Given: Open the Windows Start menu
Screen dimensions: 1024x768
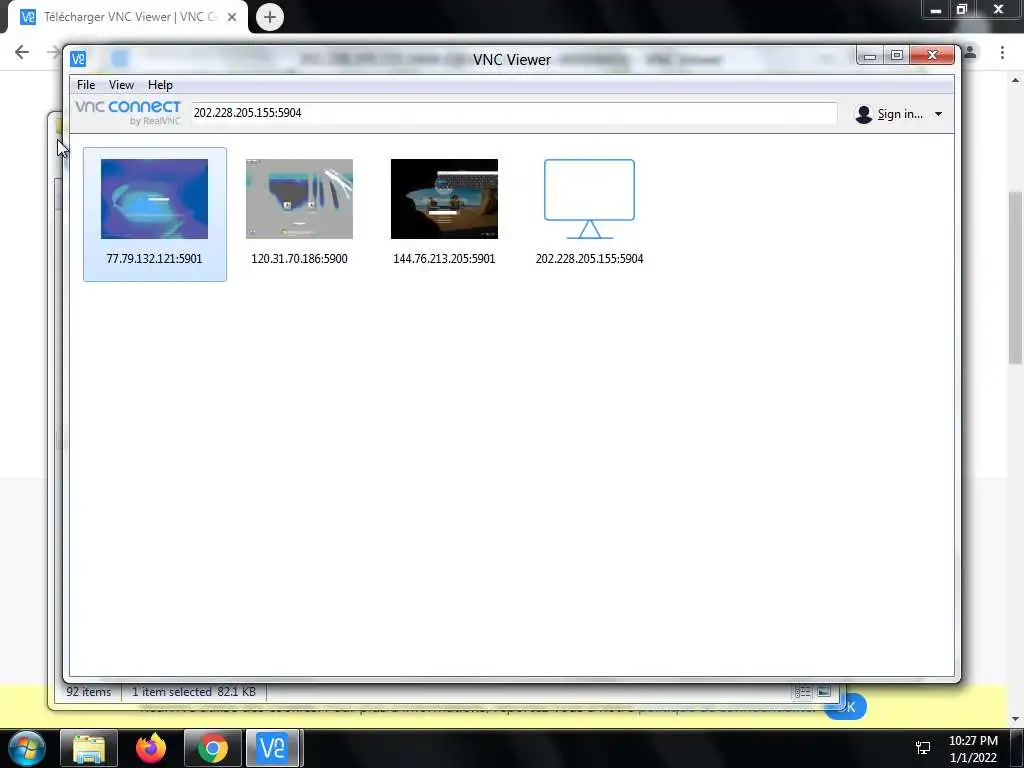Looking at the screenshot, I should point(27,748).
